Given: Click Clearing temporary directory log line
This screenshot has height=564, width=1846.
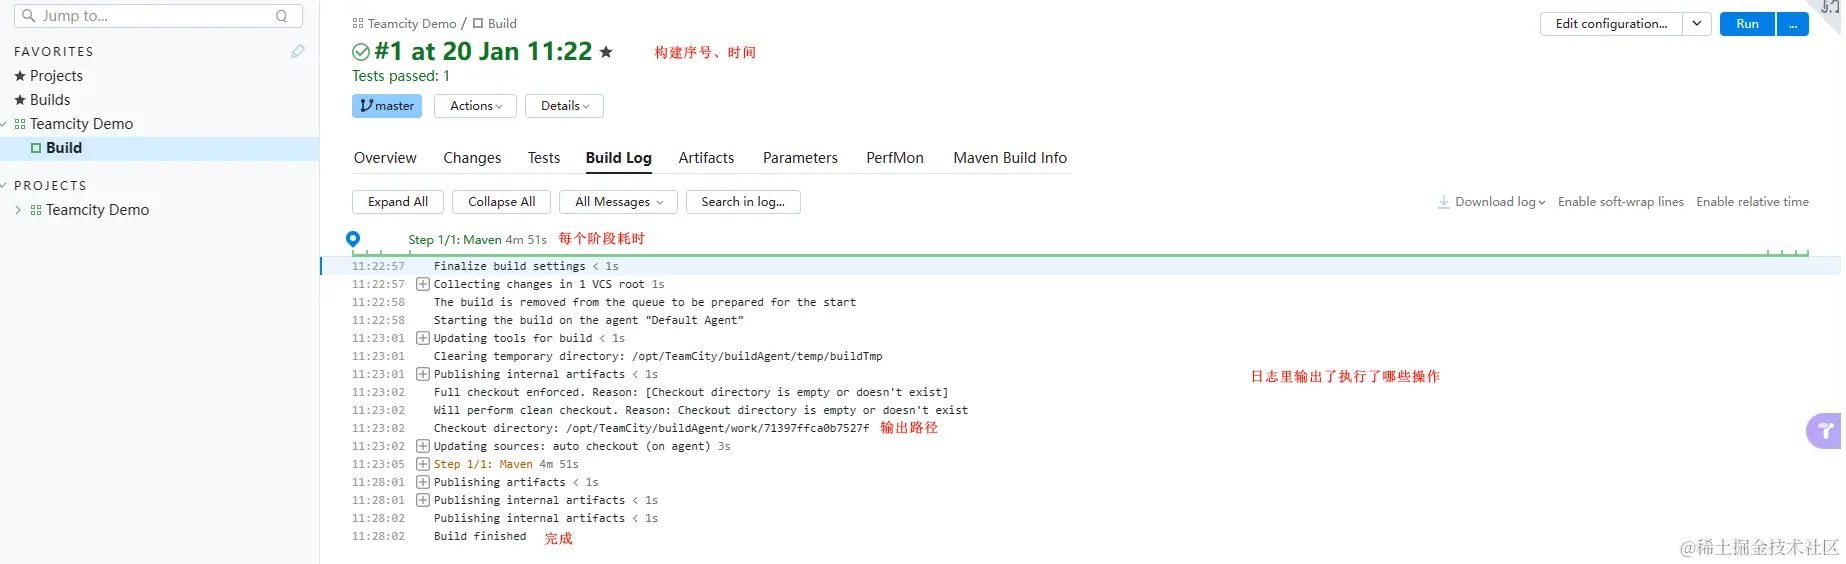Looking at the screenshot, I should tap(658, 356).
